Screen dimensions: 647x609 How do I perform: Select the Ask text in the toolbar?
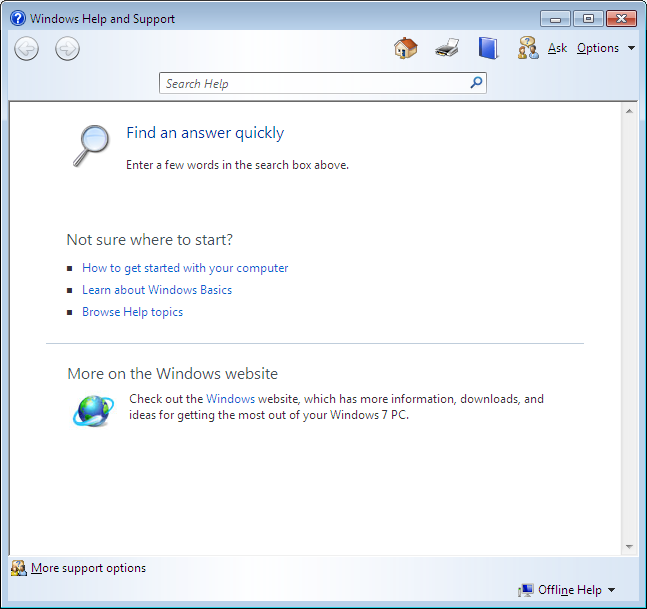pos(557,48)
